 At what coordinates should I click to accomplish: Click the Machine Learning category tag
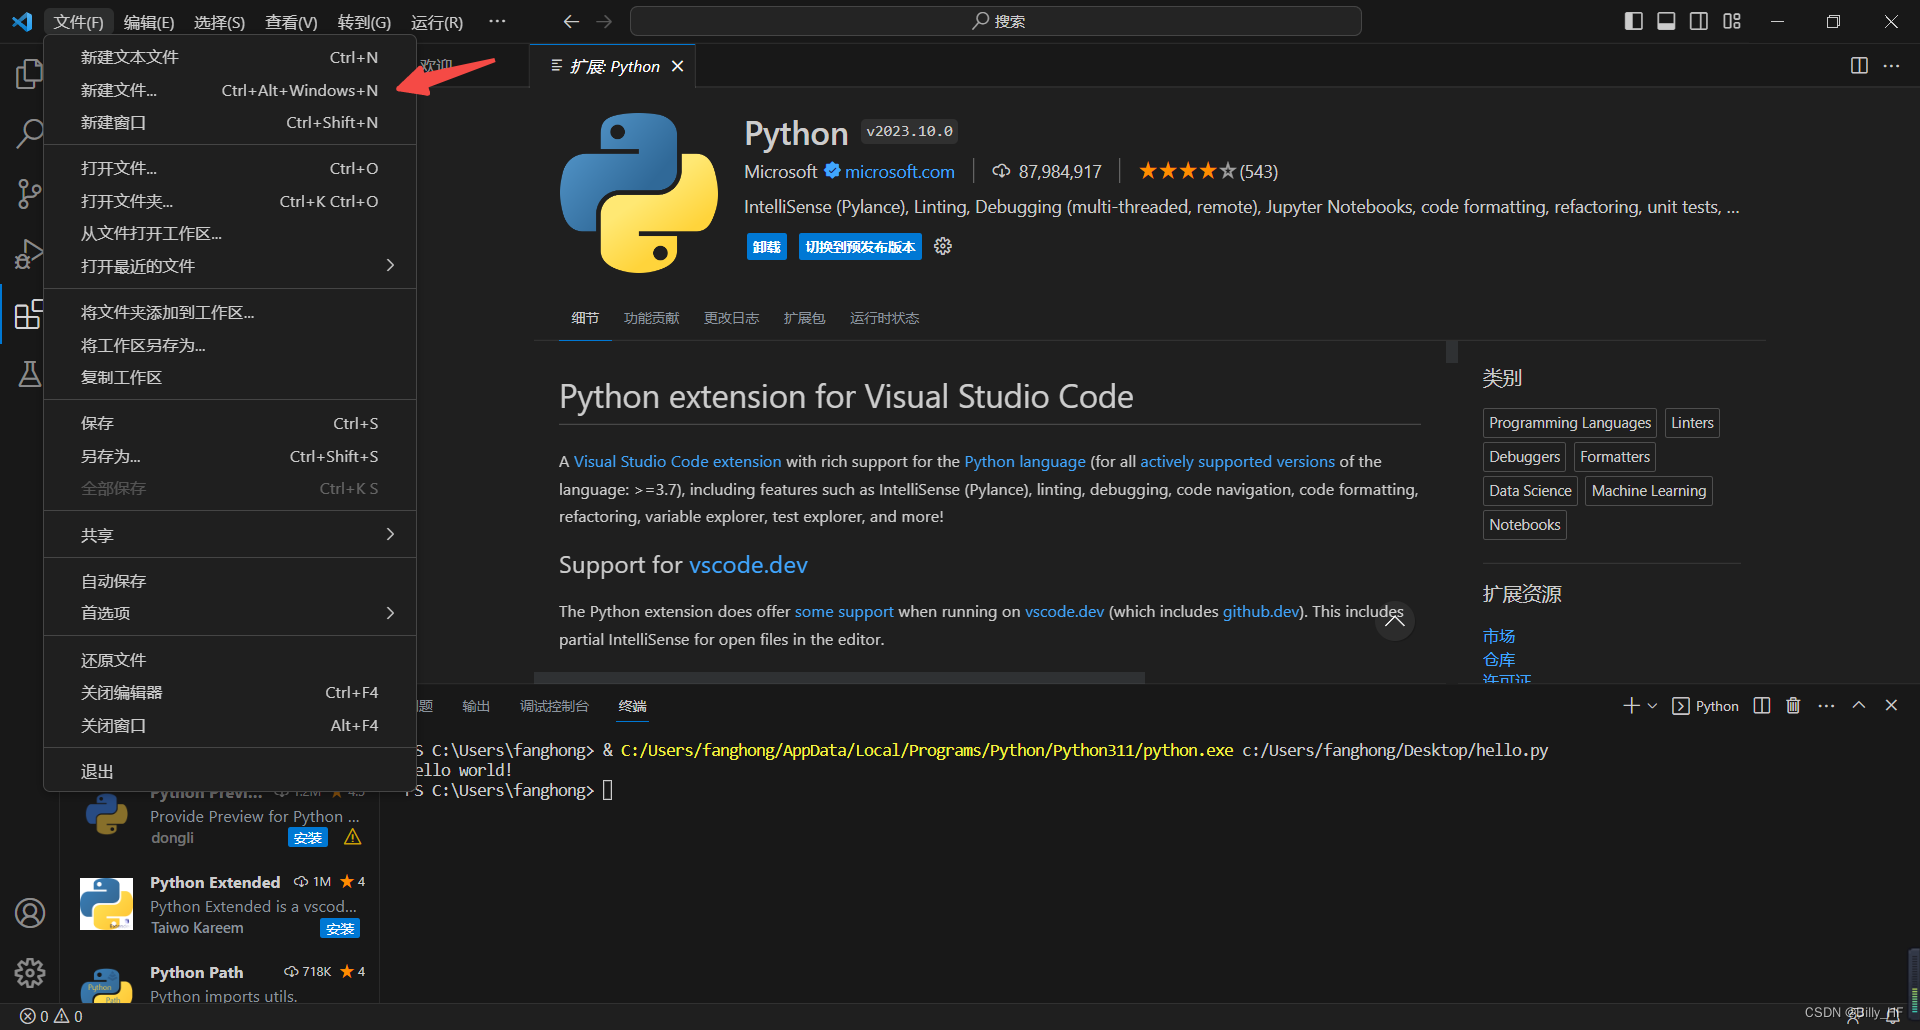tap(1649, 491)
